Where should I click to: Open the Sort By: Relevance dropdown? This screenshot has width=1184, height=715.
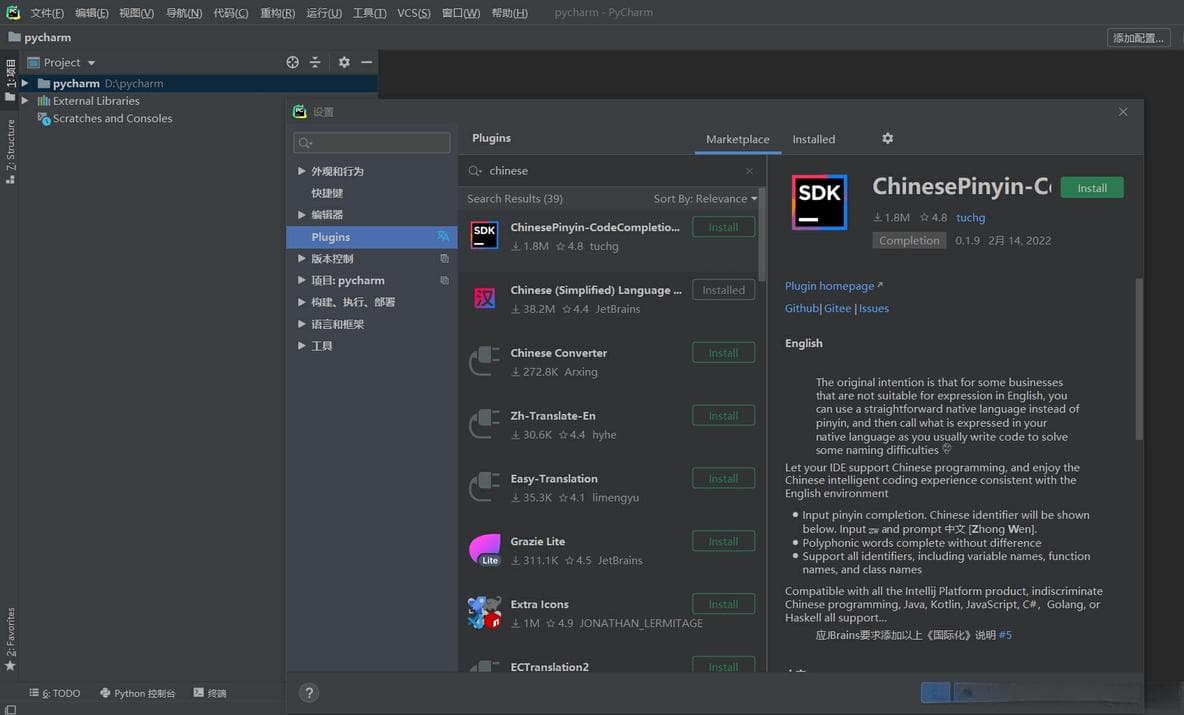(x=705, y=199)
